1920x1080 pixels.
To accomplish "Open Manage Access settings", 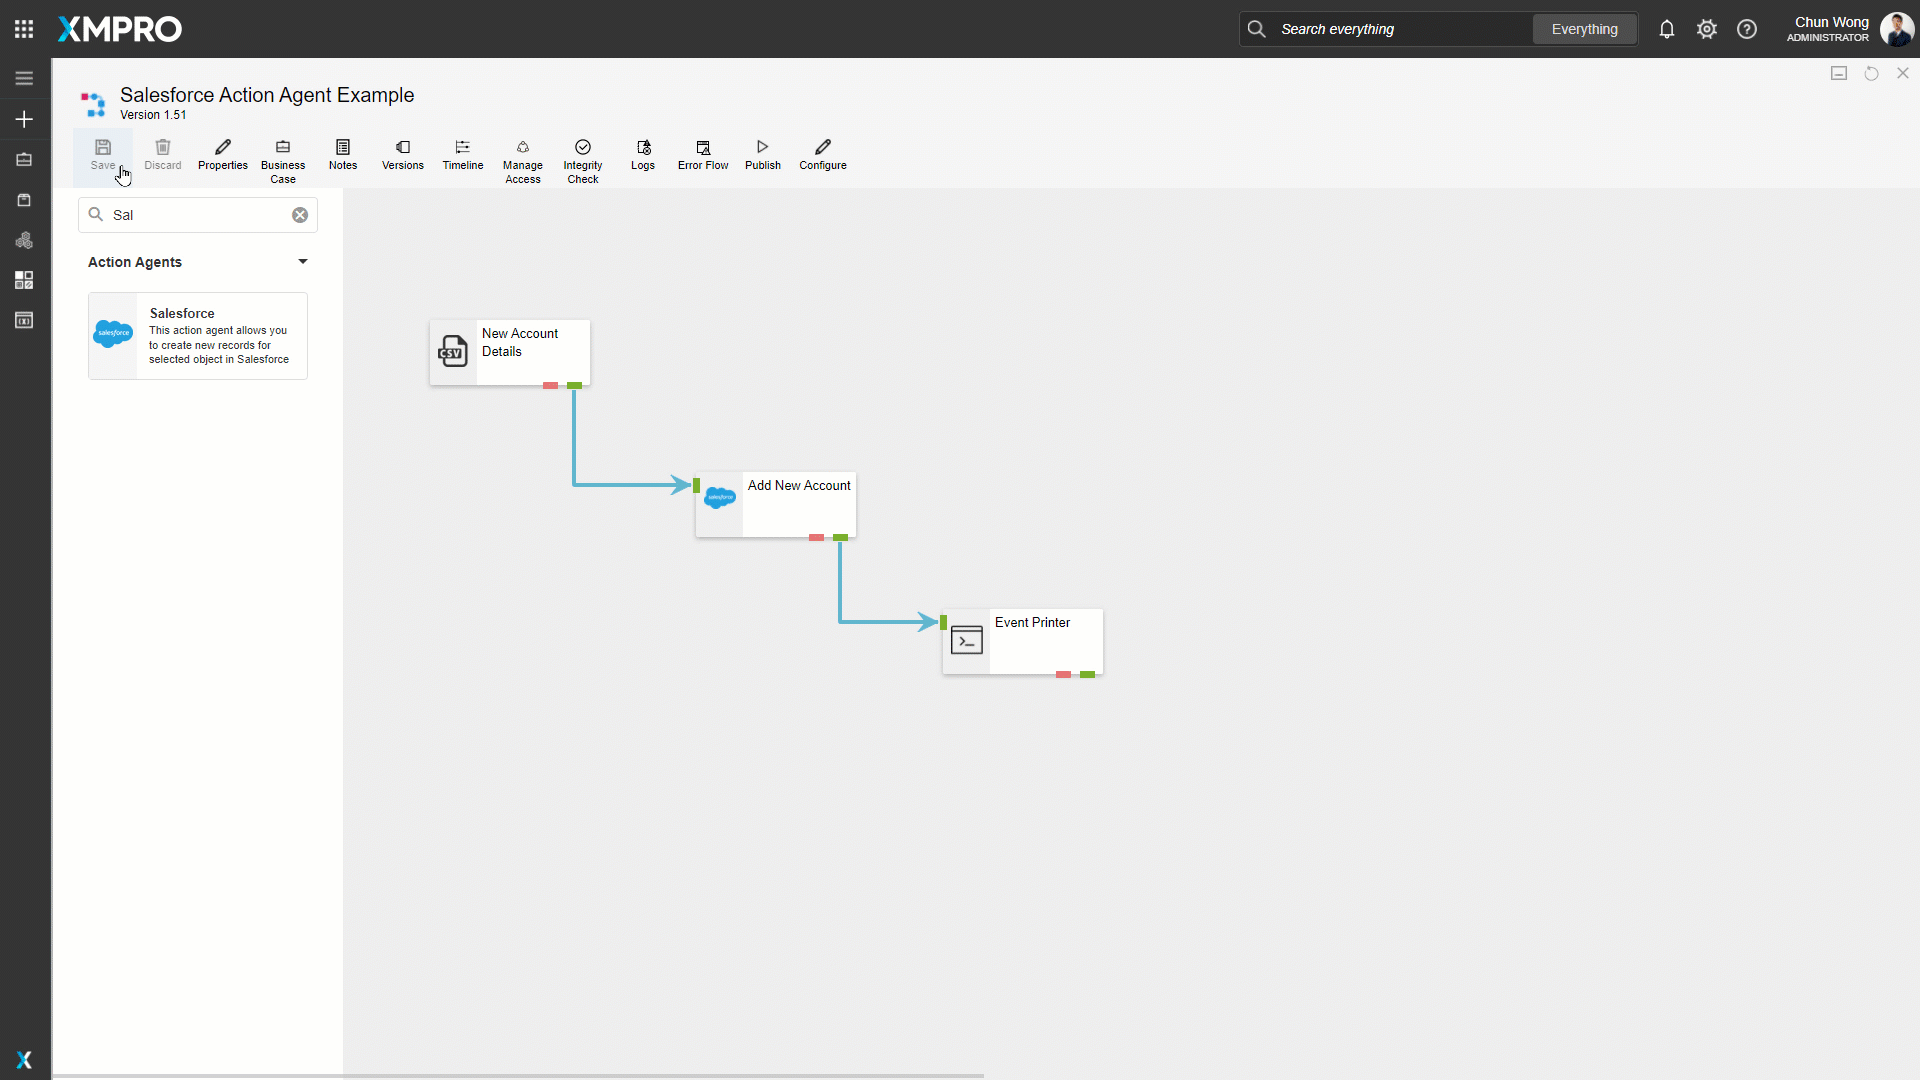I will 523,160.
